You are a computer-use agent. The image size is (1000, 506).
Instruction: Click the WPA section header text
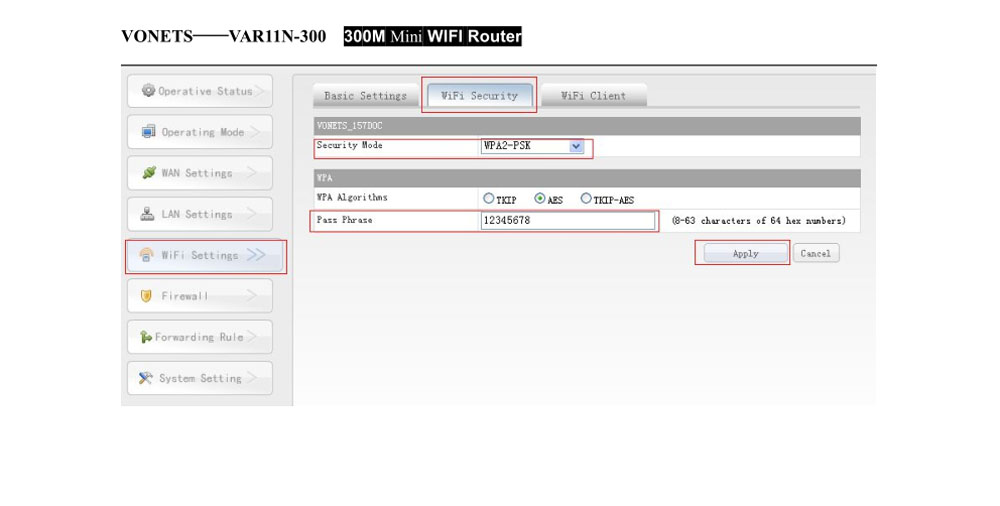324,178
